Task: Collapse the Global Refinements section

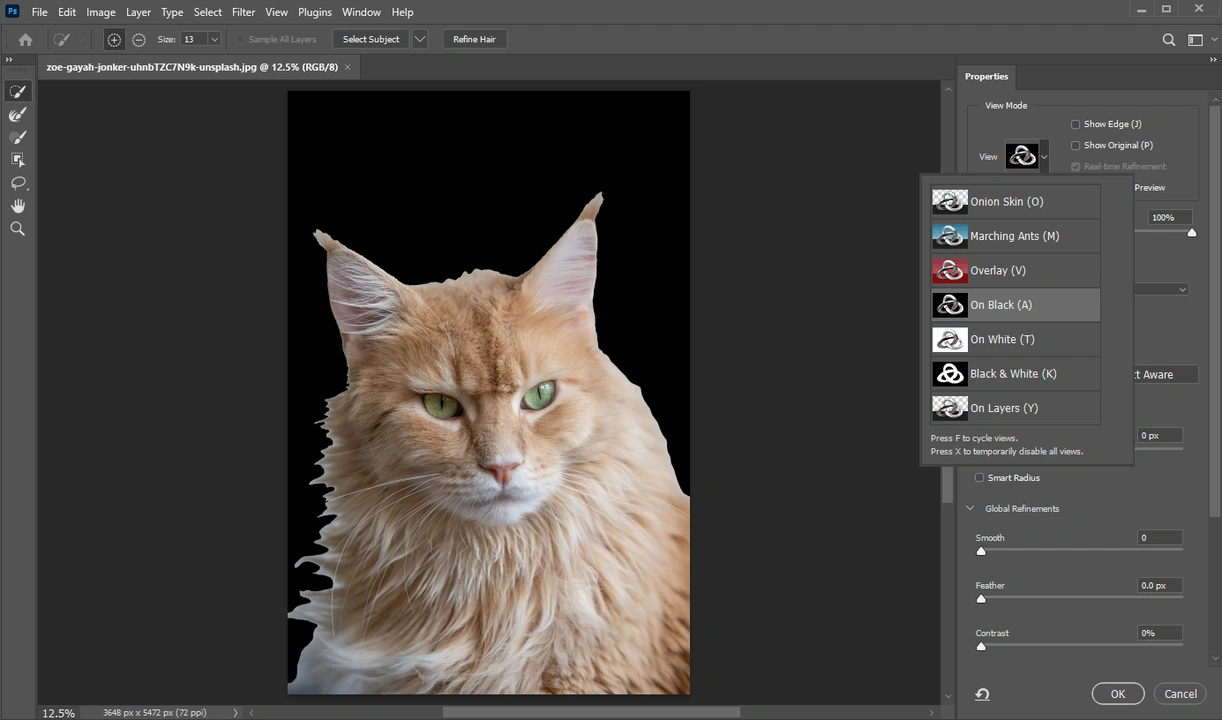Action: (970, 509)
